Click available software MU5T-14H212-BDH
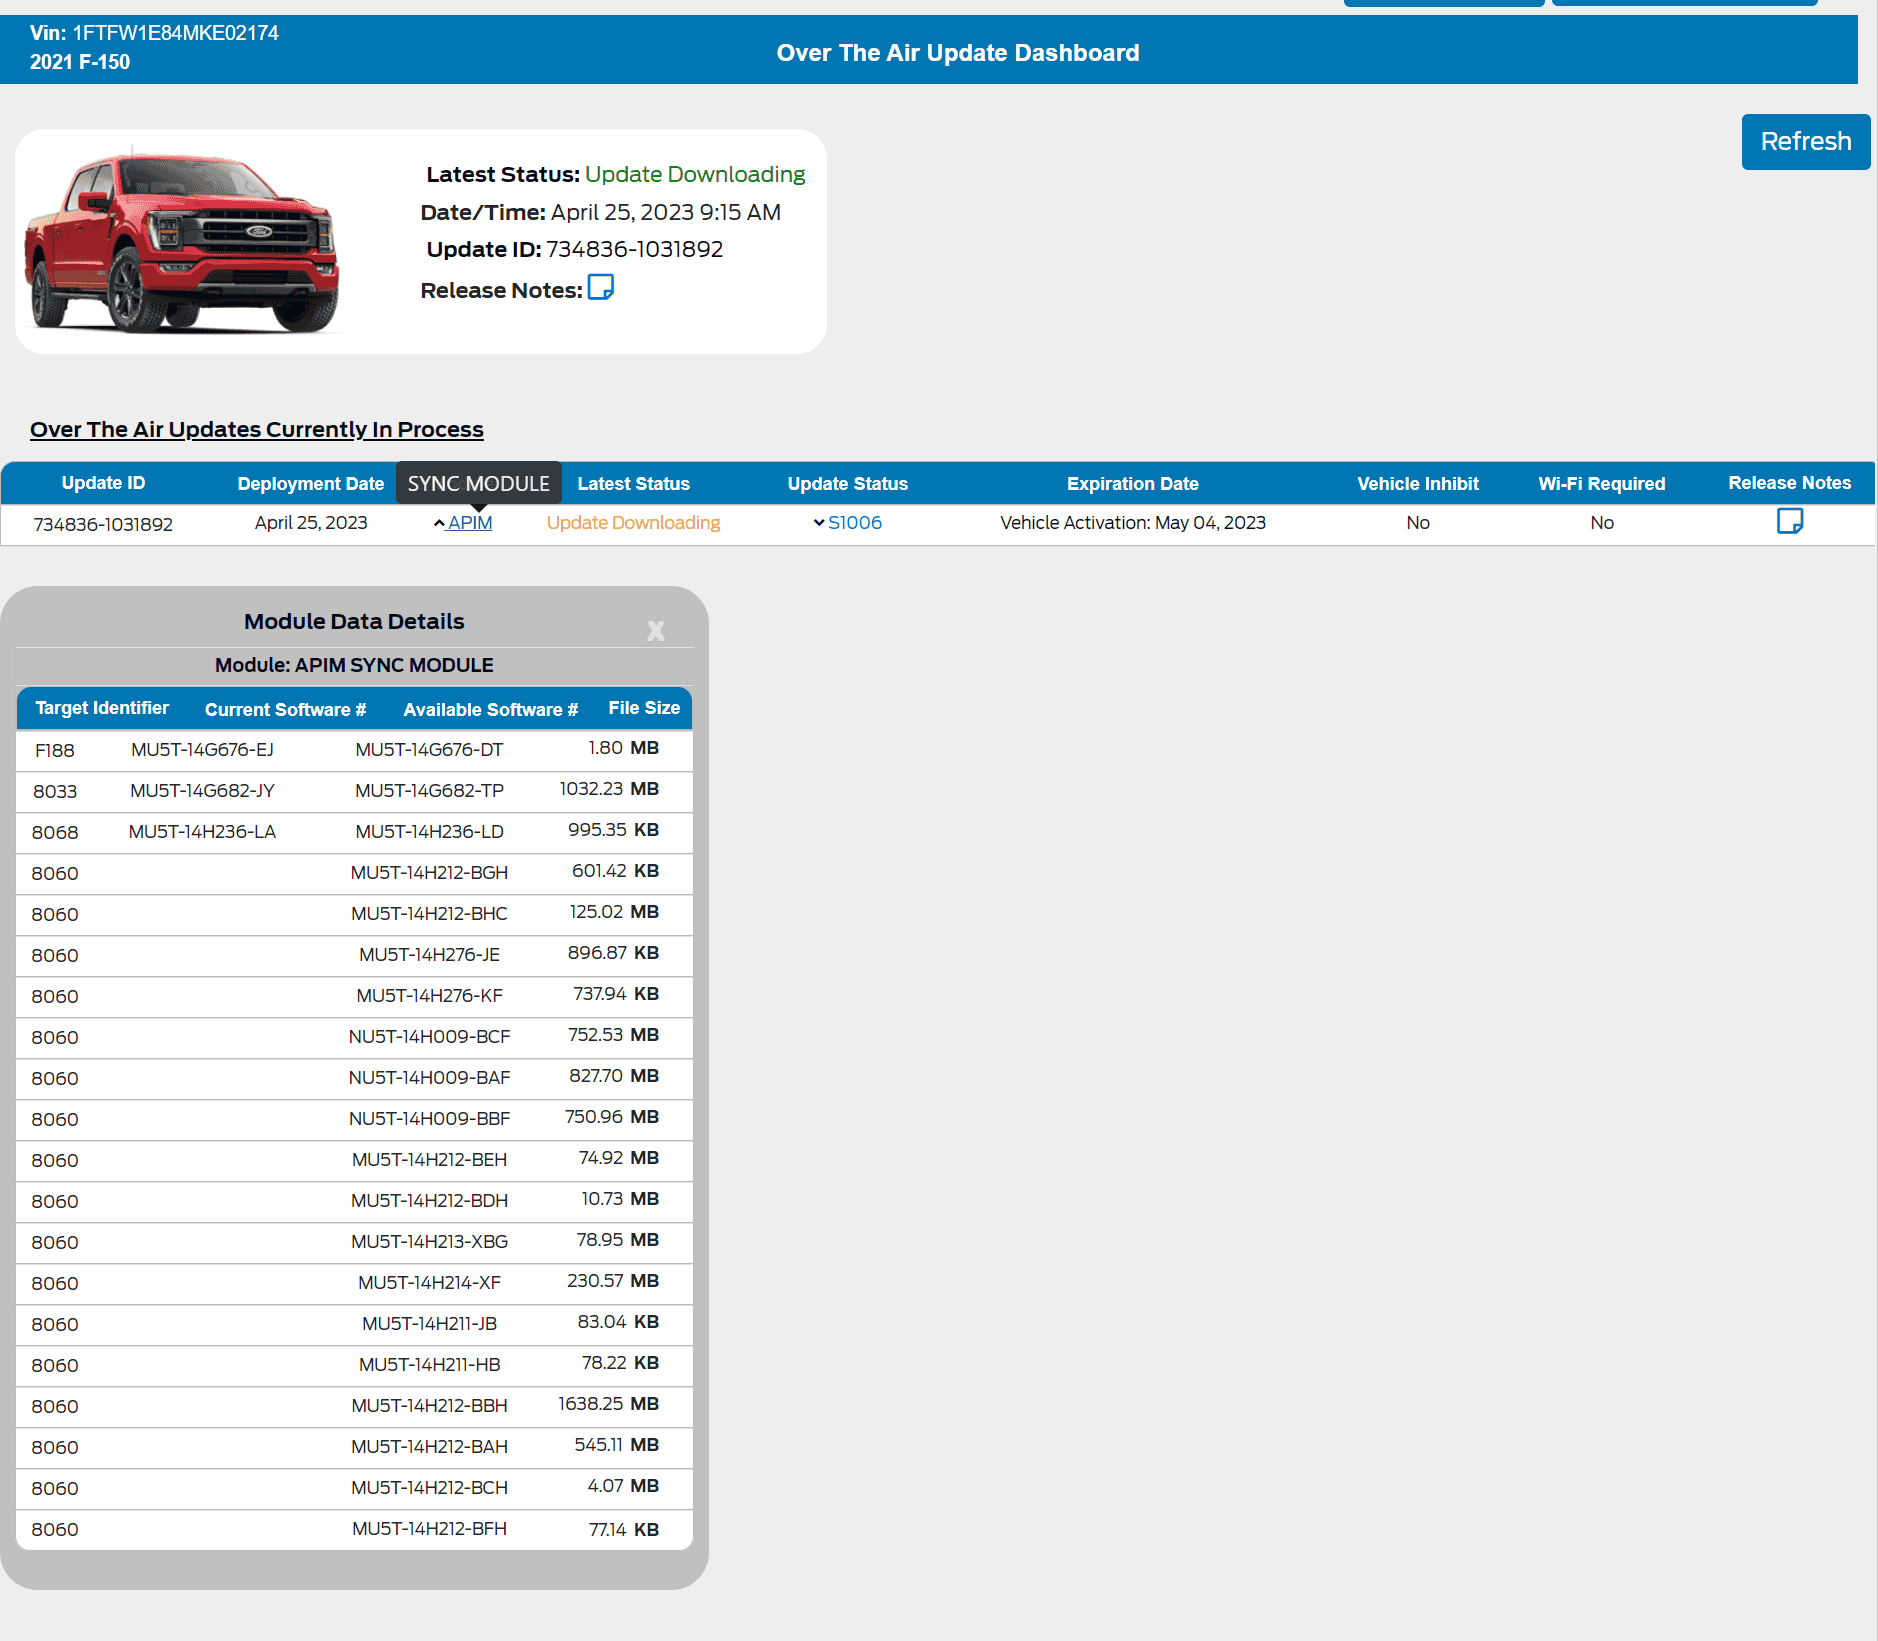The width and height of the screenshot is (1878, 1641). point(429,1201)
